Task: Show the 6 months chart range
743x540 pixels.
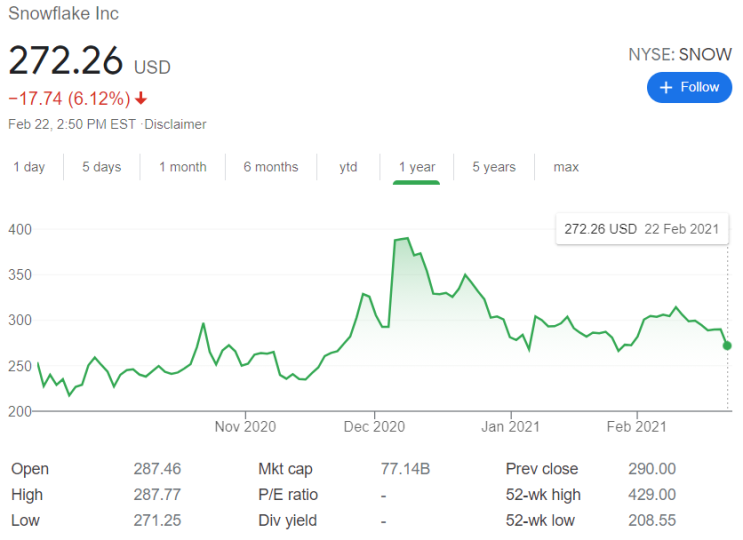Action: point(271,167)
